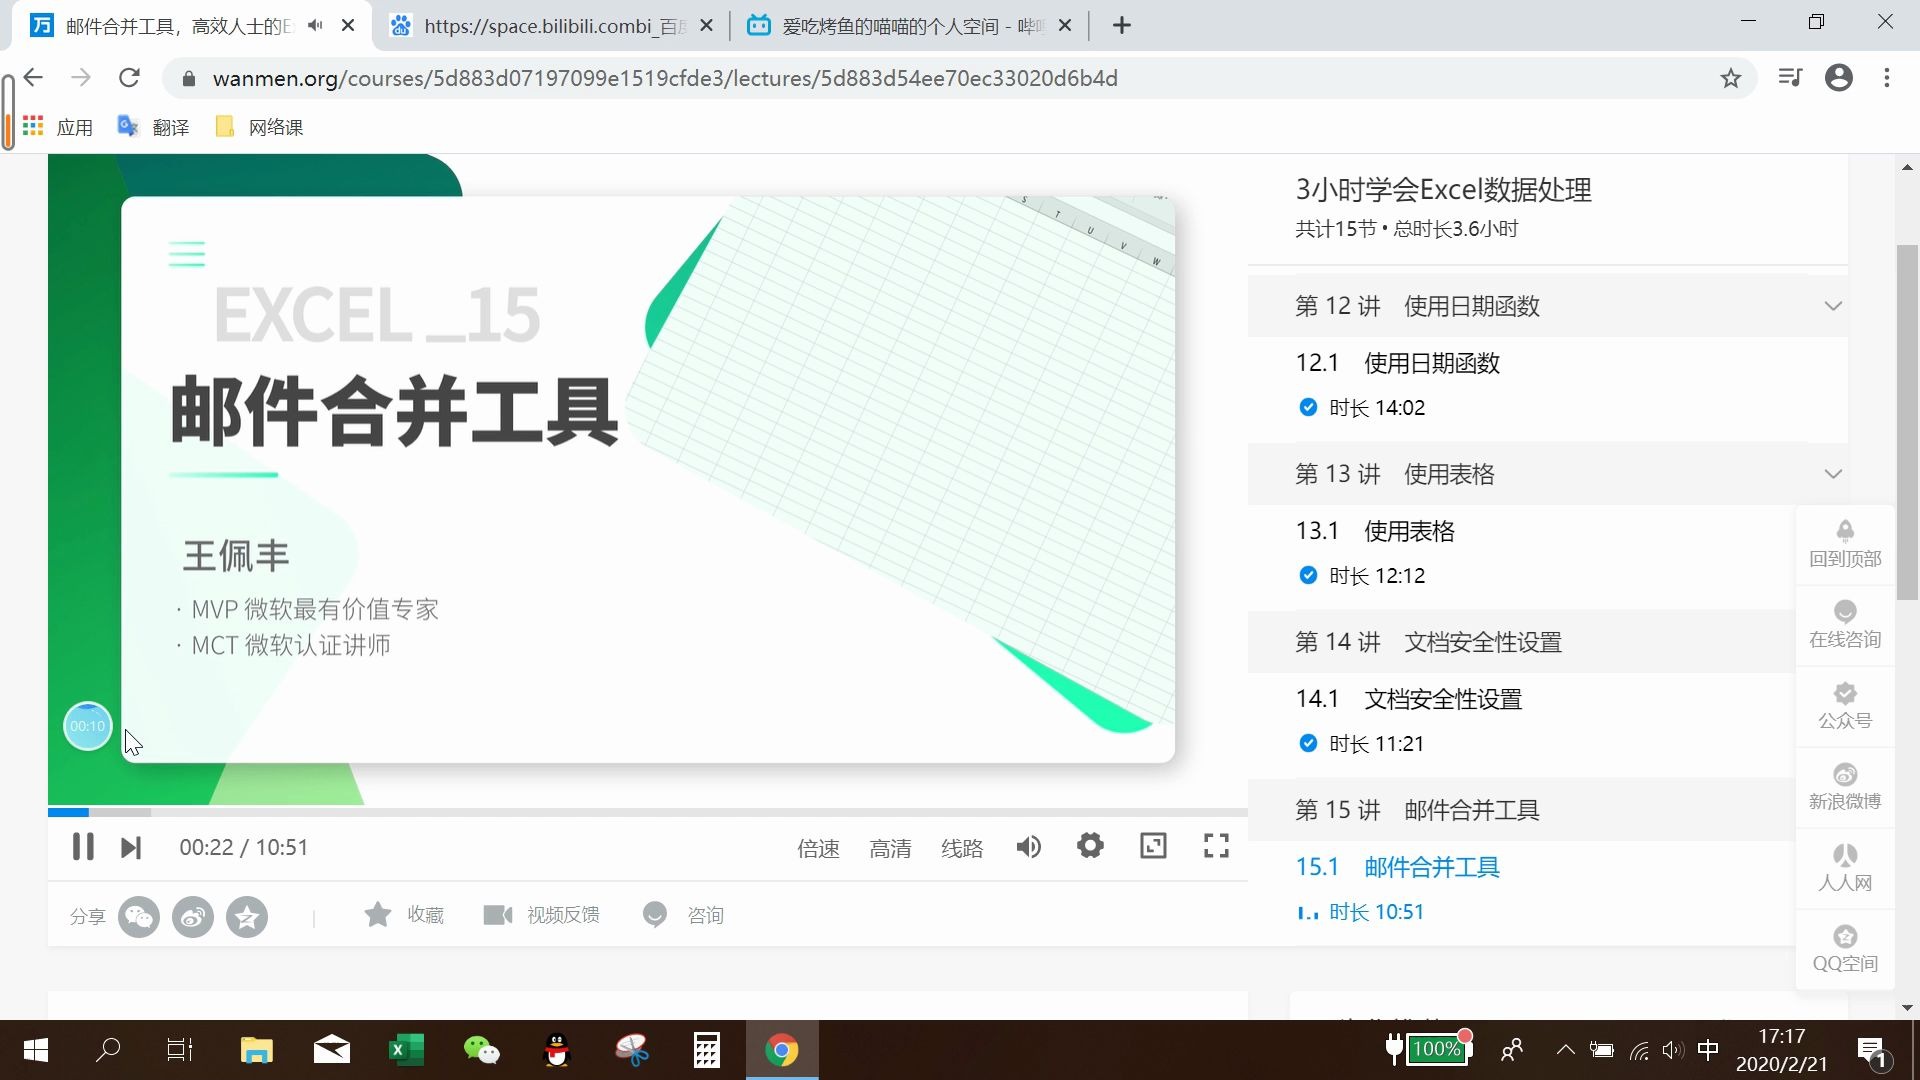
Task: Collapse the 第12讲 使用日期函数 section
Action: (x=1833, y=305)
